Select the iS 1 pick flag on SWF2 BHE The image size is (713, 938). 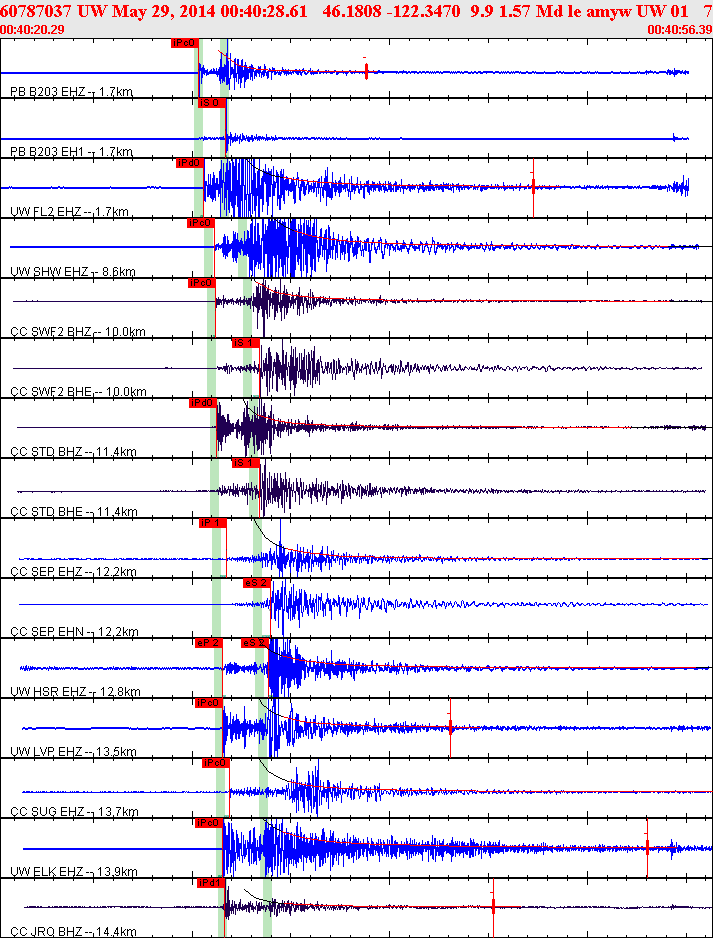[246, 343]
